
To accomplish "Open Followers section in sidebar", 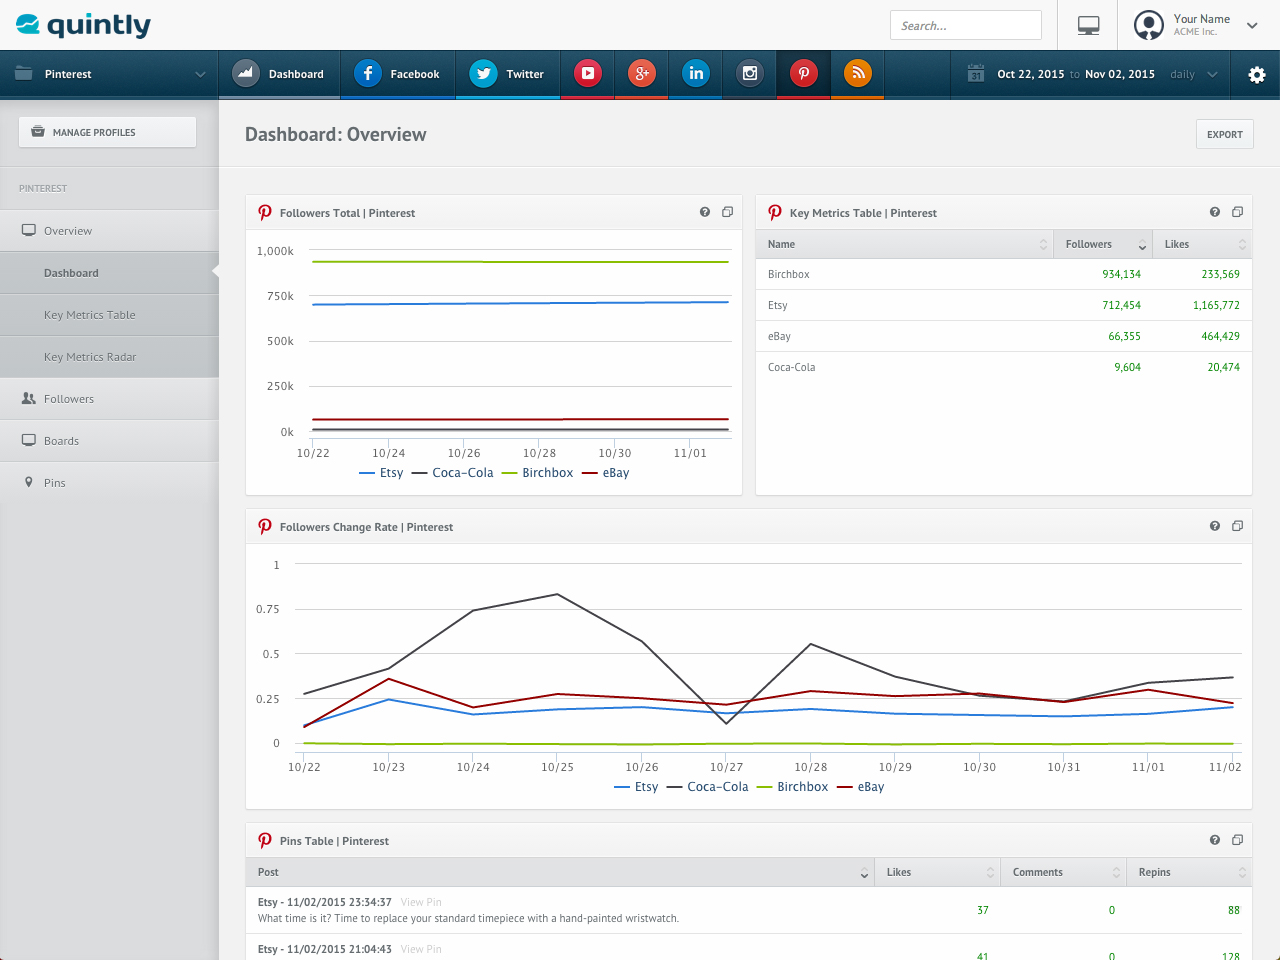I will coord(109,399).
